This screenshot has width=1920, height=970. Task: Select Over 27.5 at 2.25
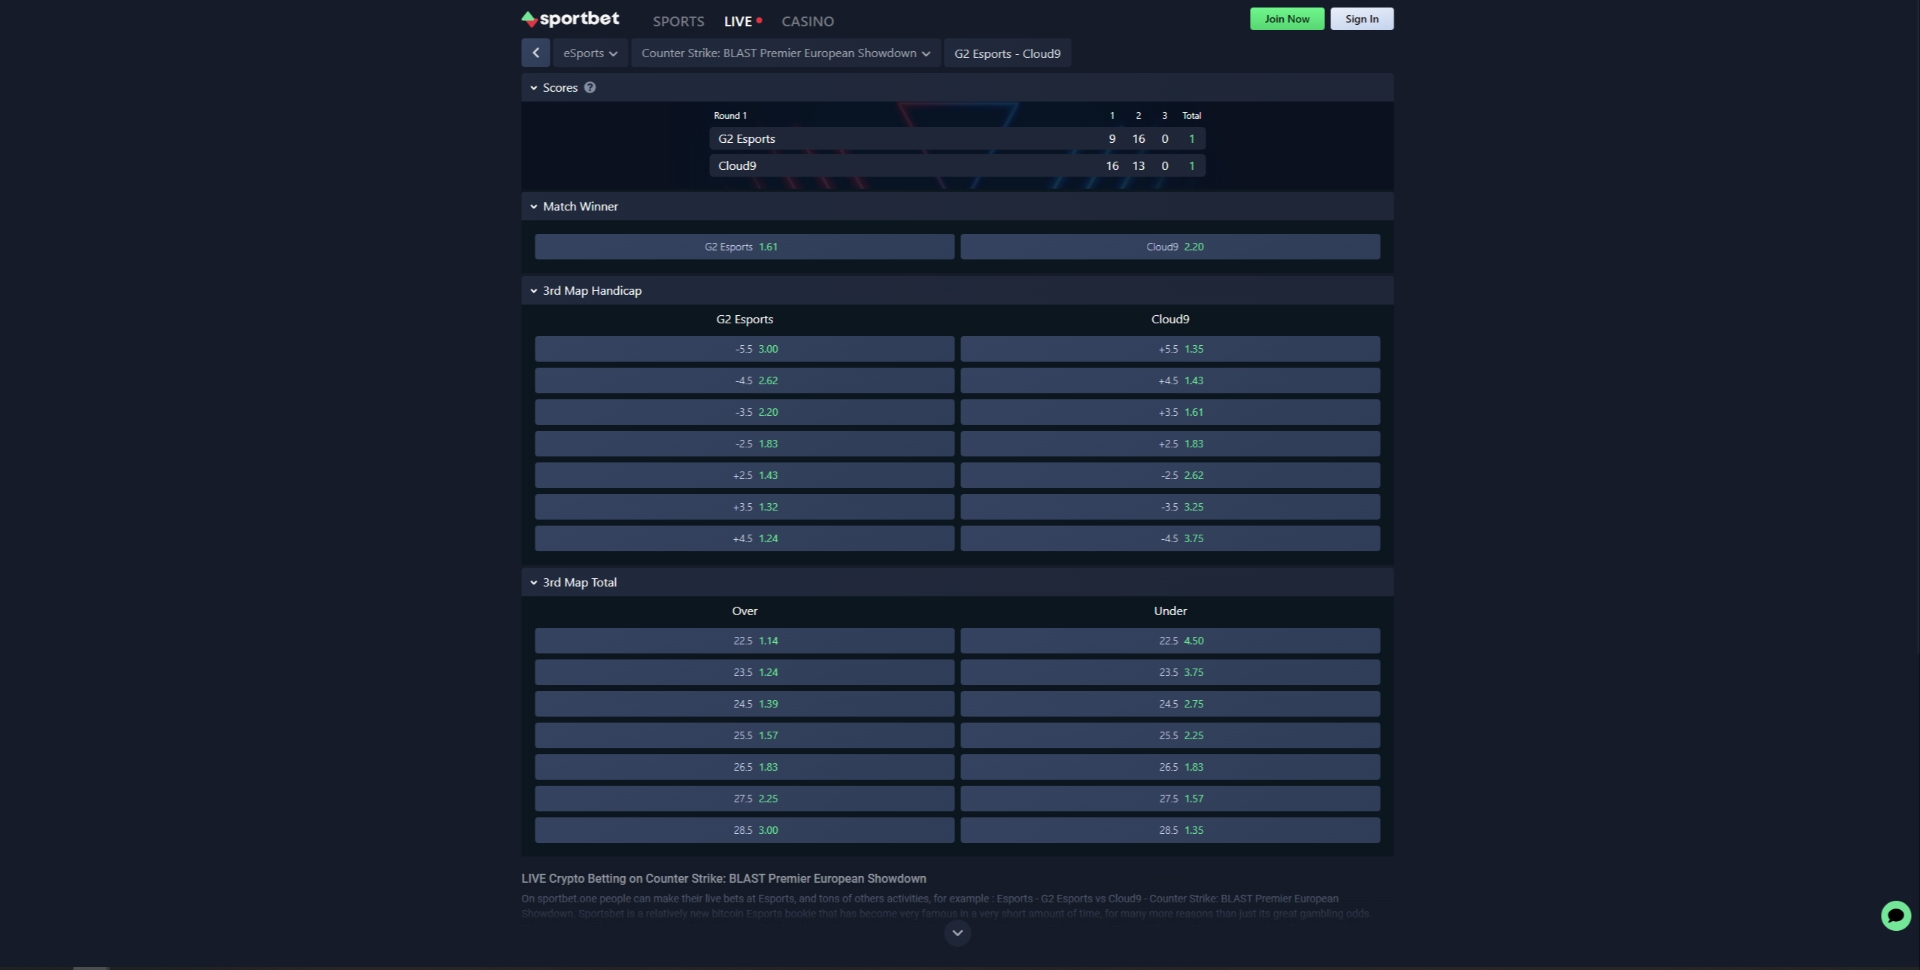coord(744,799)
